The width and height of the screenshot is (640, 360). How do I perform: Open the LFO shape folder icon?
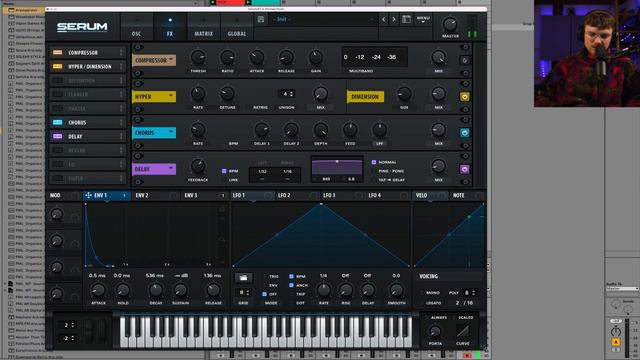pos(243,278)
